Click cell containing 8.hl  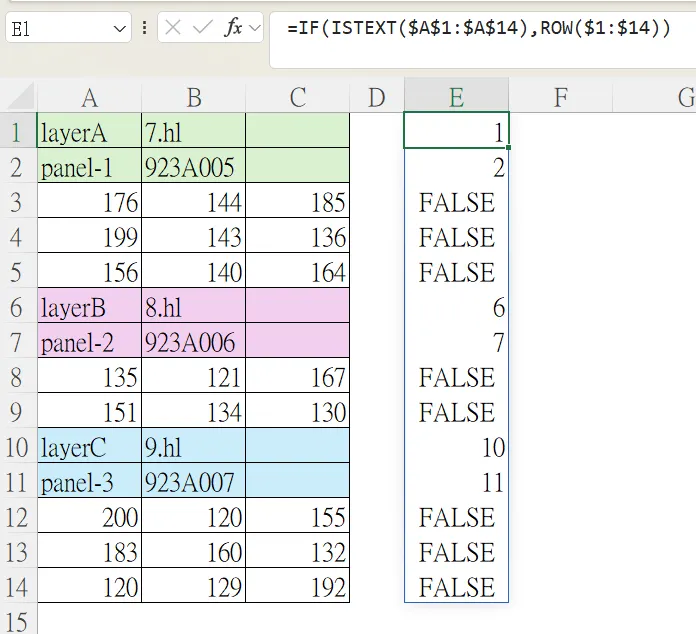point(194,306)
